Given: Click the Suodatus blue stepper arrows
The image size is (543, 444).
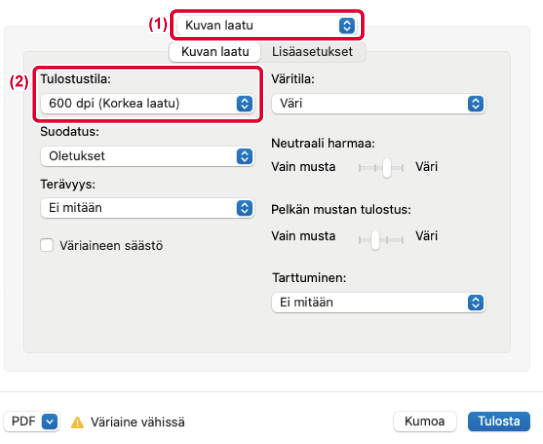Looking at the screenshot, I should (244, 156).
